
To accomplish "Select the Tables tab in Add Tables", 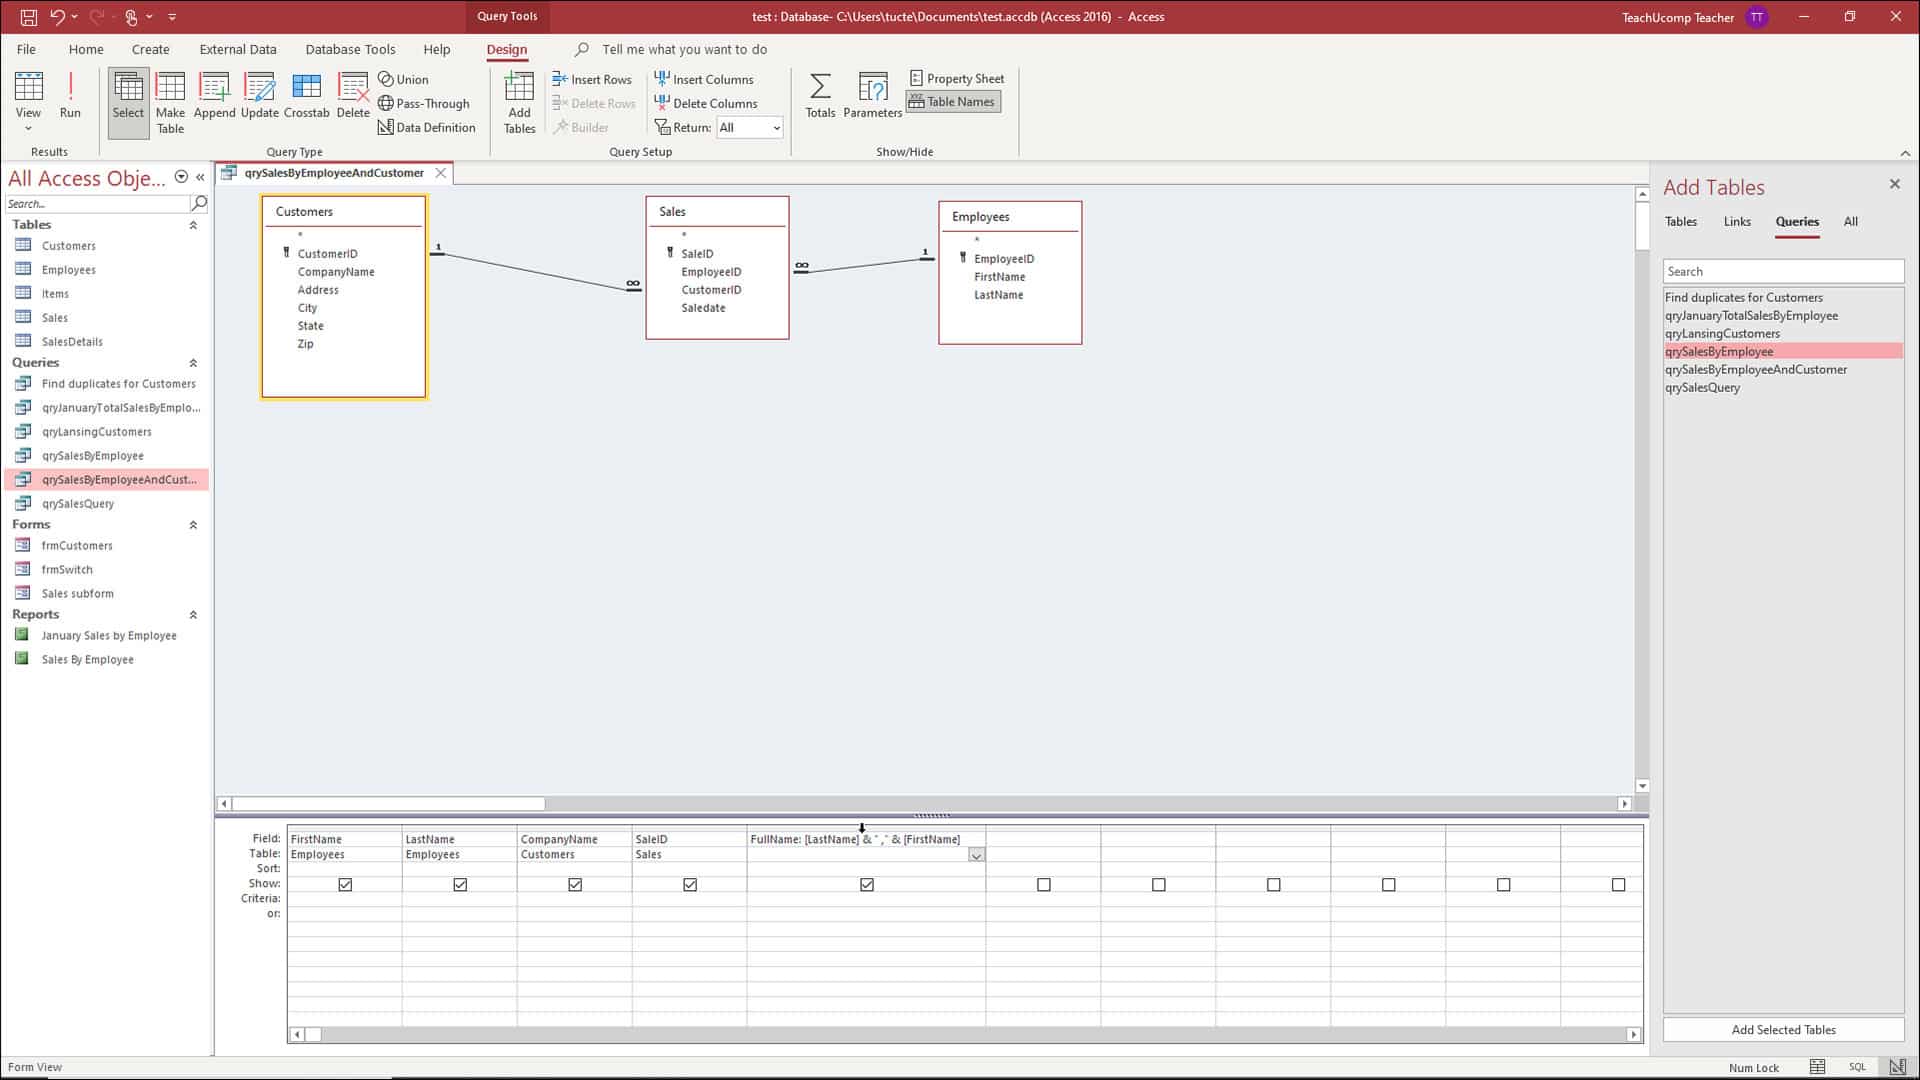I will (x=1680, y=222).
